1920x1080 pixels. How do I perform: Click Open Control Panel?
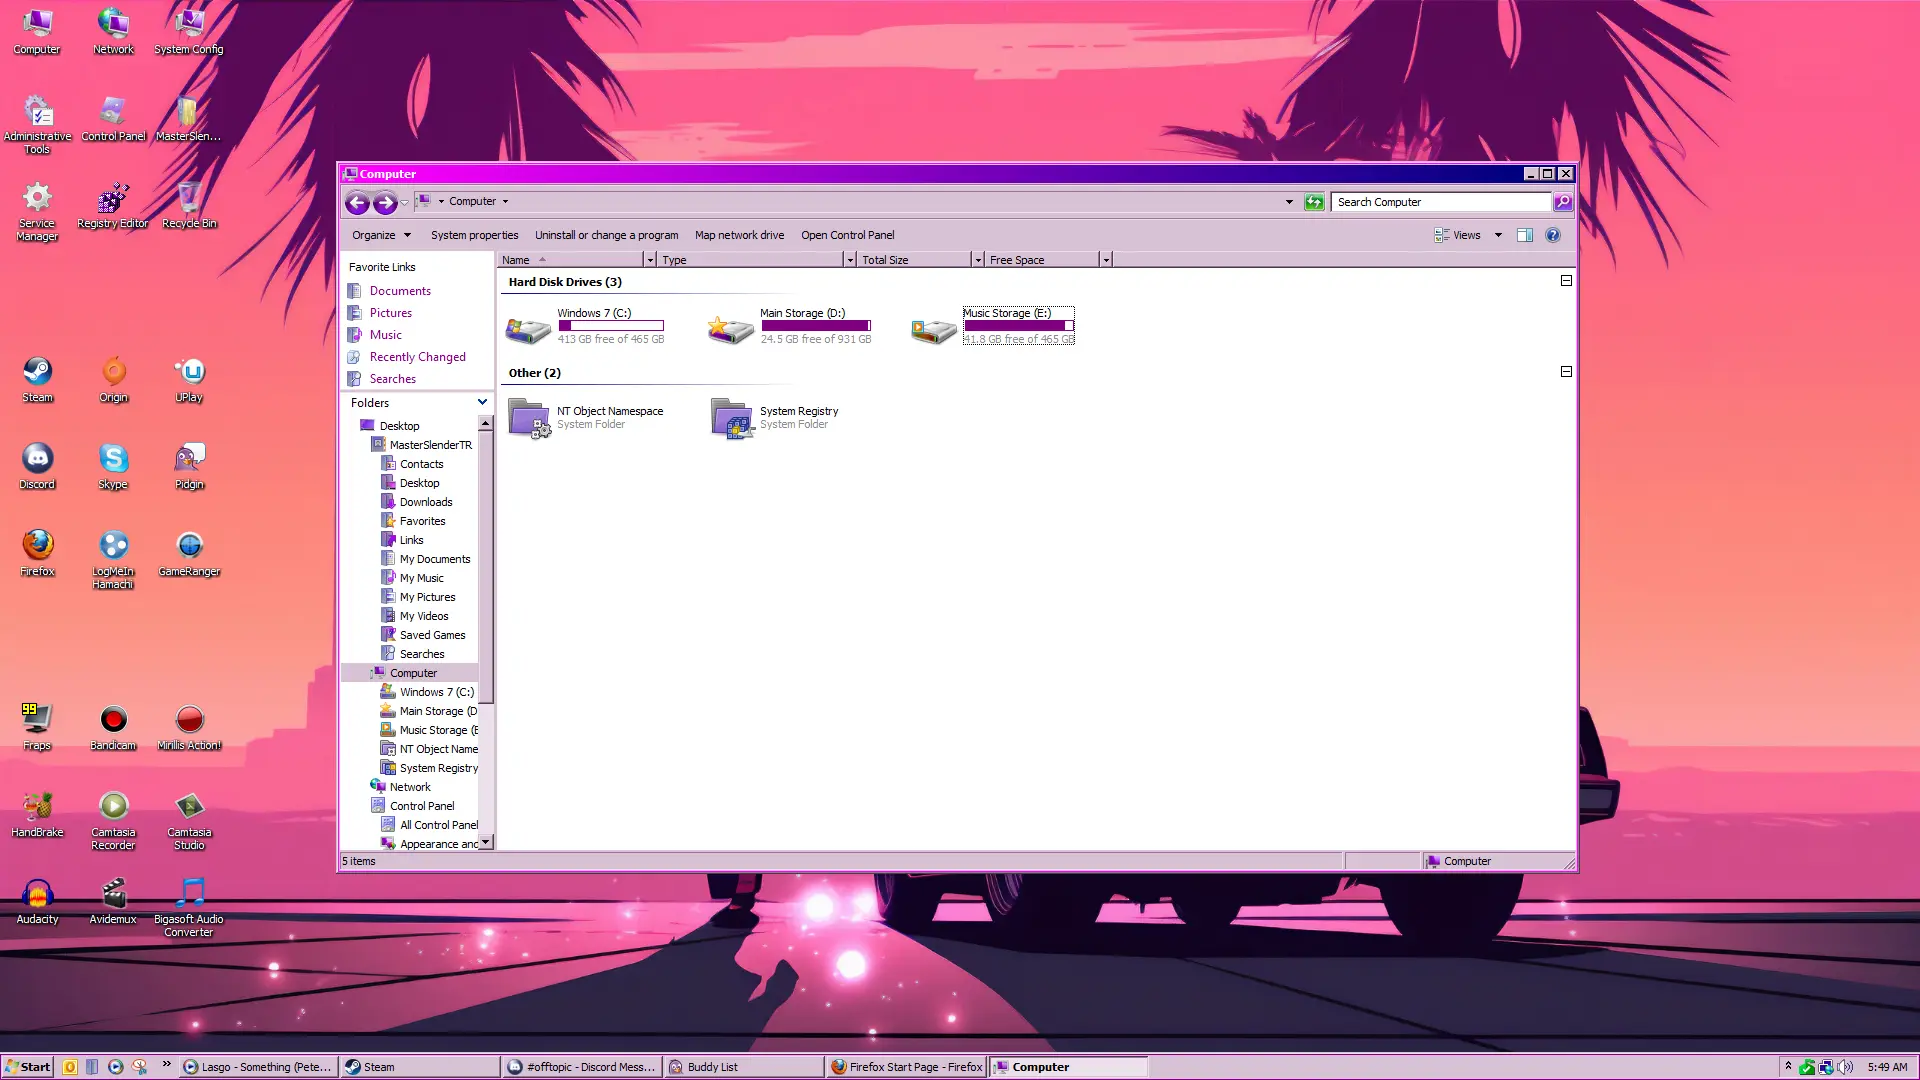click(847, 235)
